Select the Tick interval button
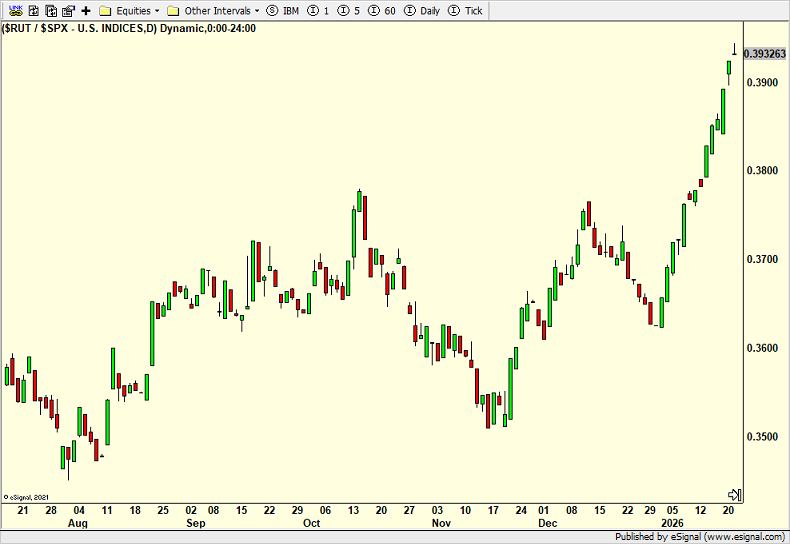Screen dimensions: 790x544 [466, 11]
